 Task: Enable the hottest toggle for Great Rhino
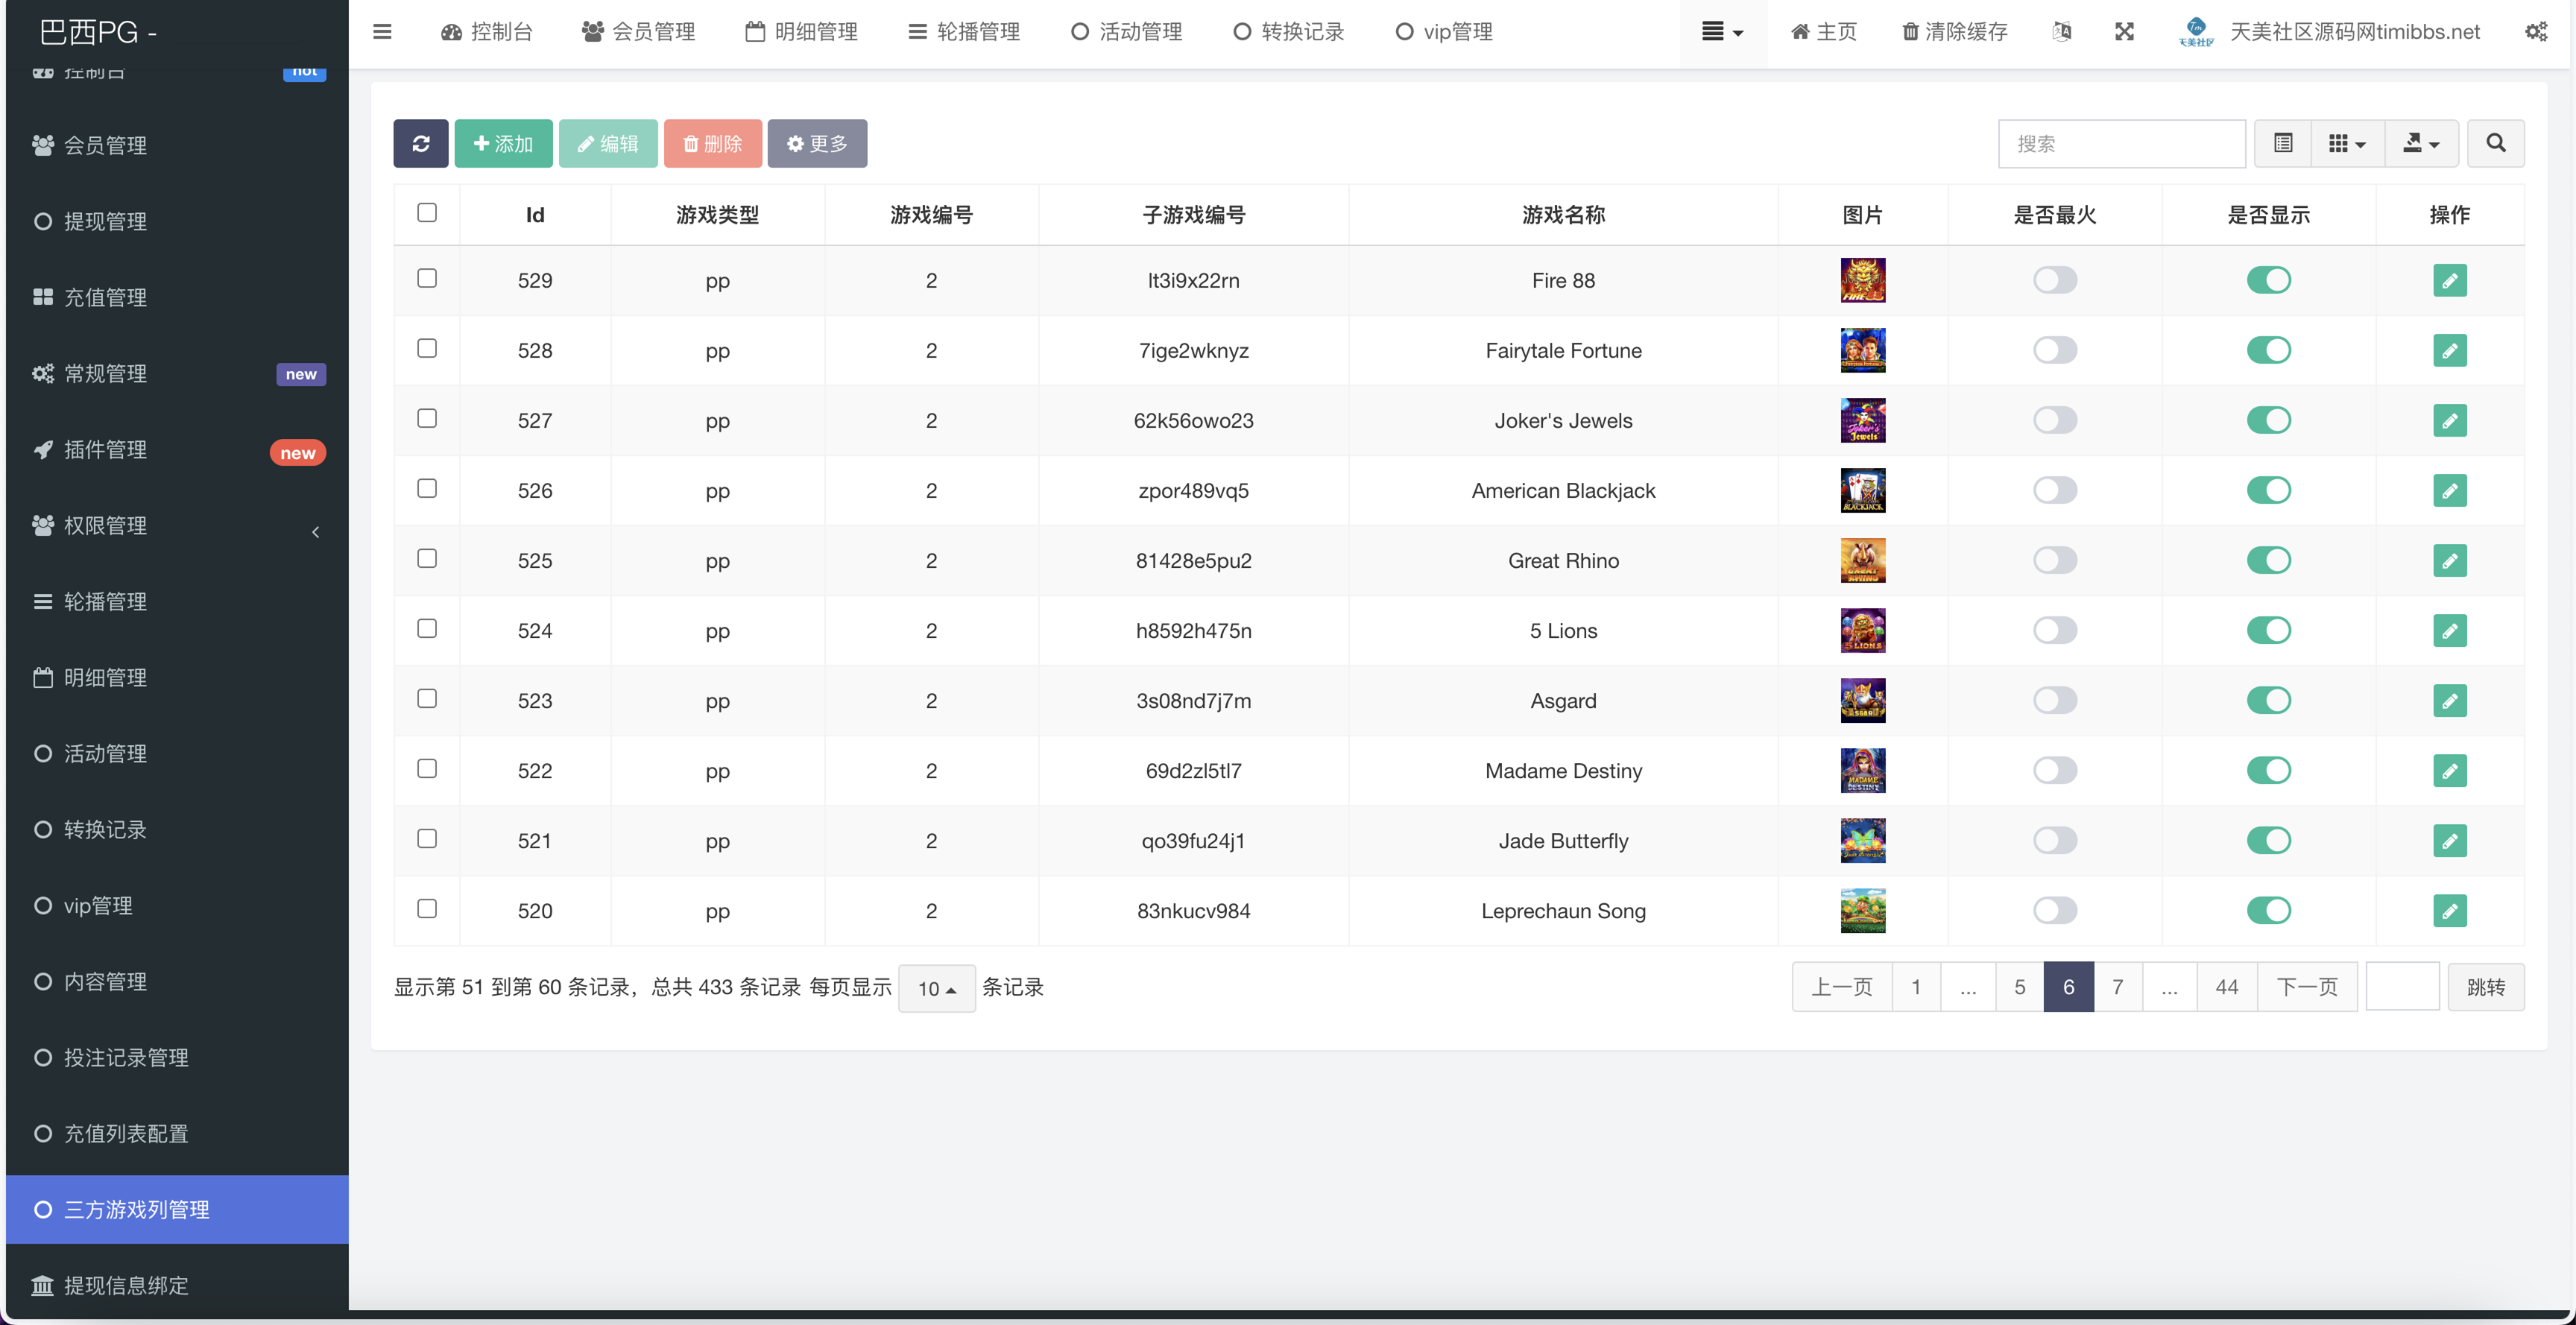(2054, 561)
